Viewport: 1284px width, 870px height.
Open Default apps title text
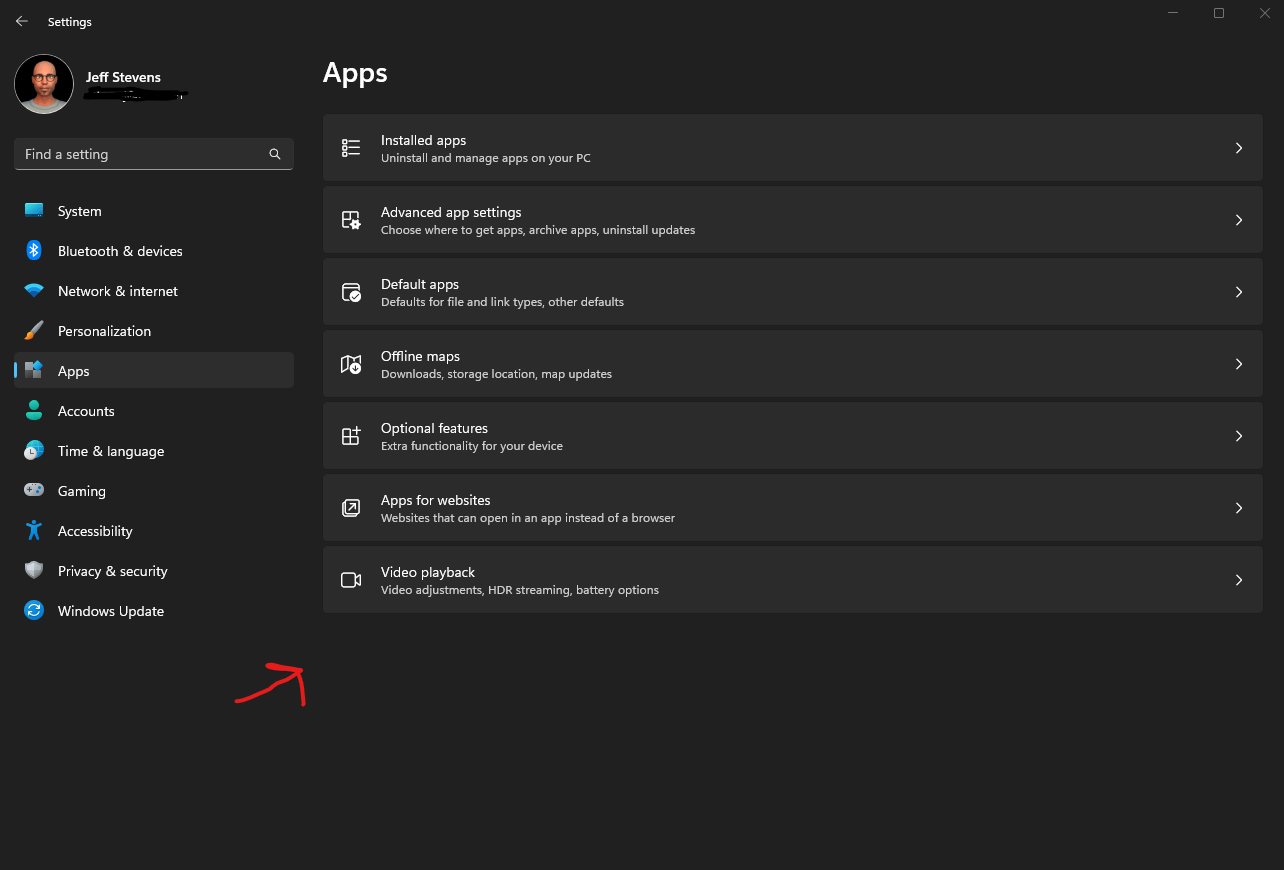pyautogui.click(x=420, y=284)
